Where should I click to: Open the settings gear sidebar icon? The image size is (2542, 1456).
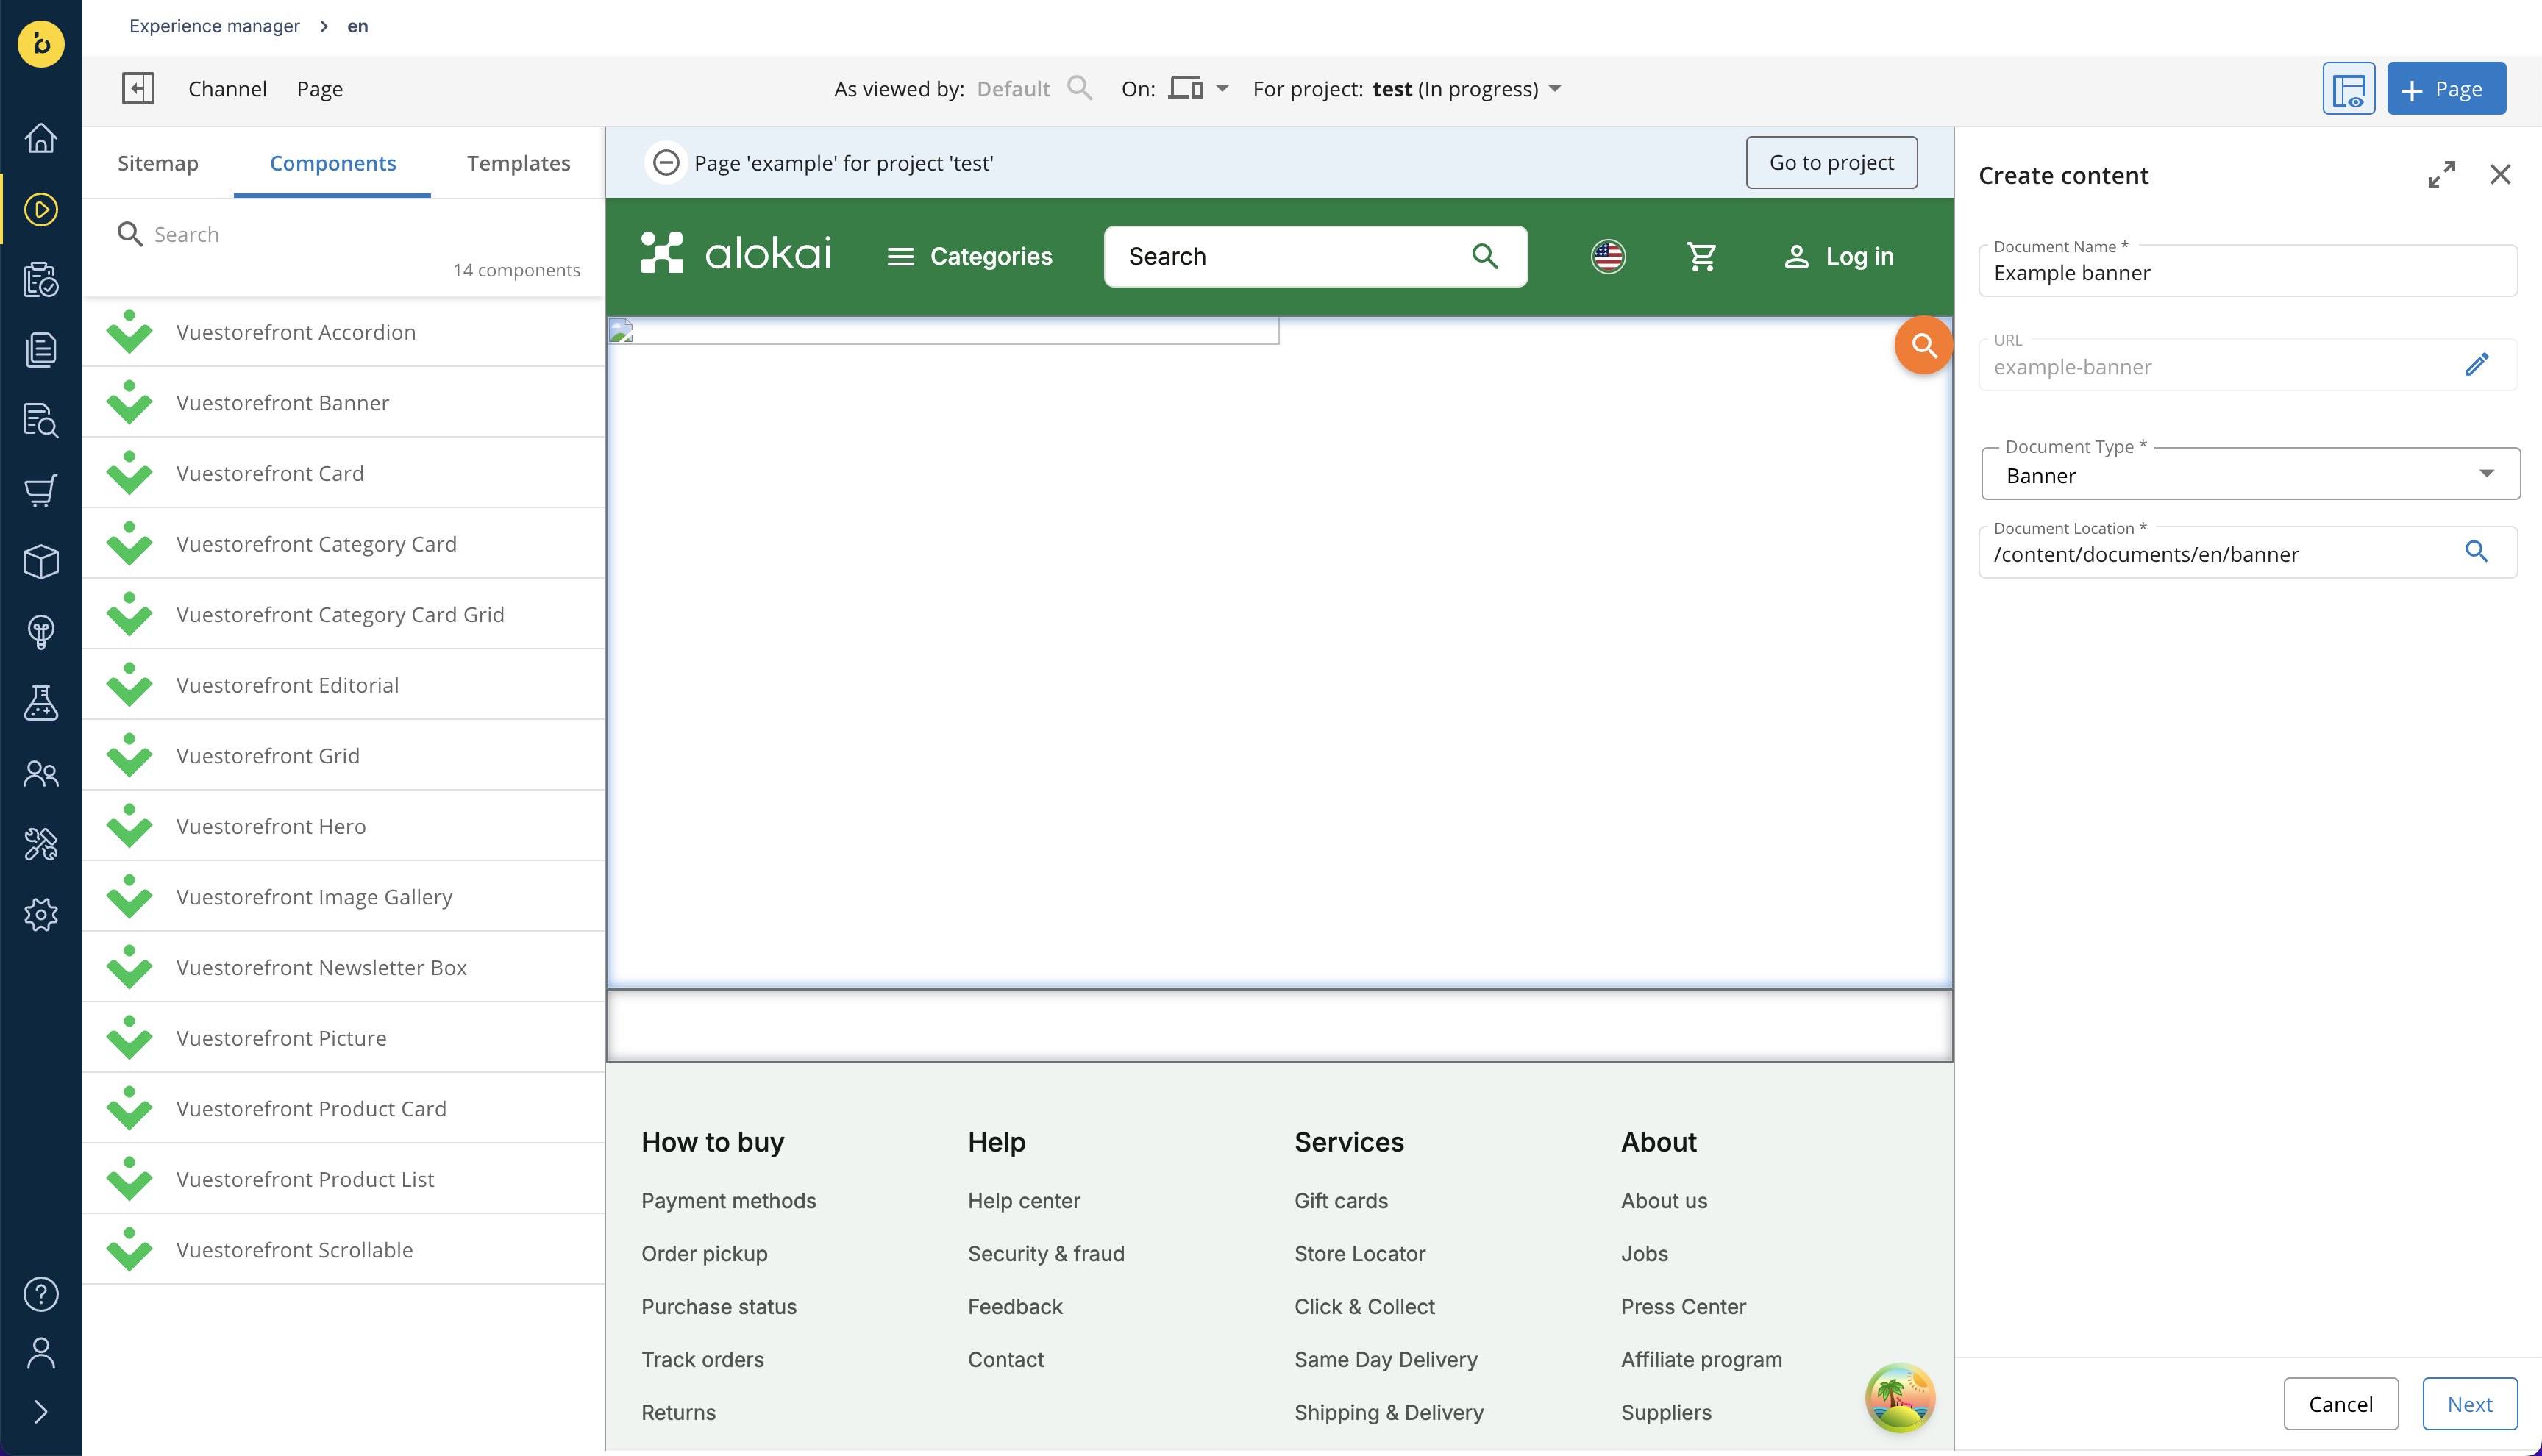[x=41, y=914]
